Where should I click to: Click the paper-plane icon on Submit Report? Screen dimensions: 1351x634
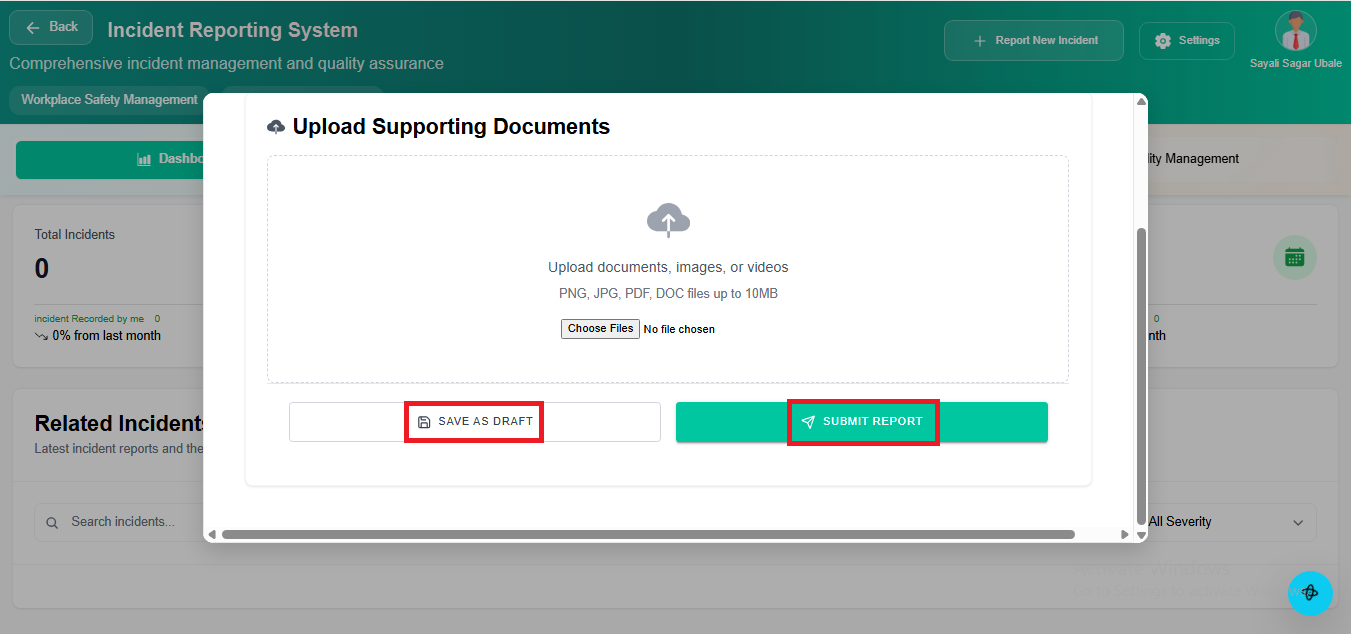[x=808, y=421]
